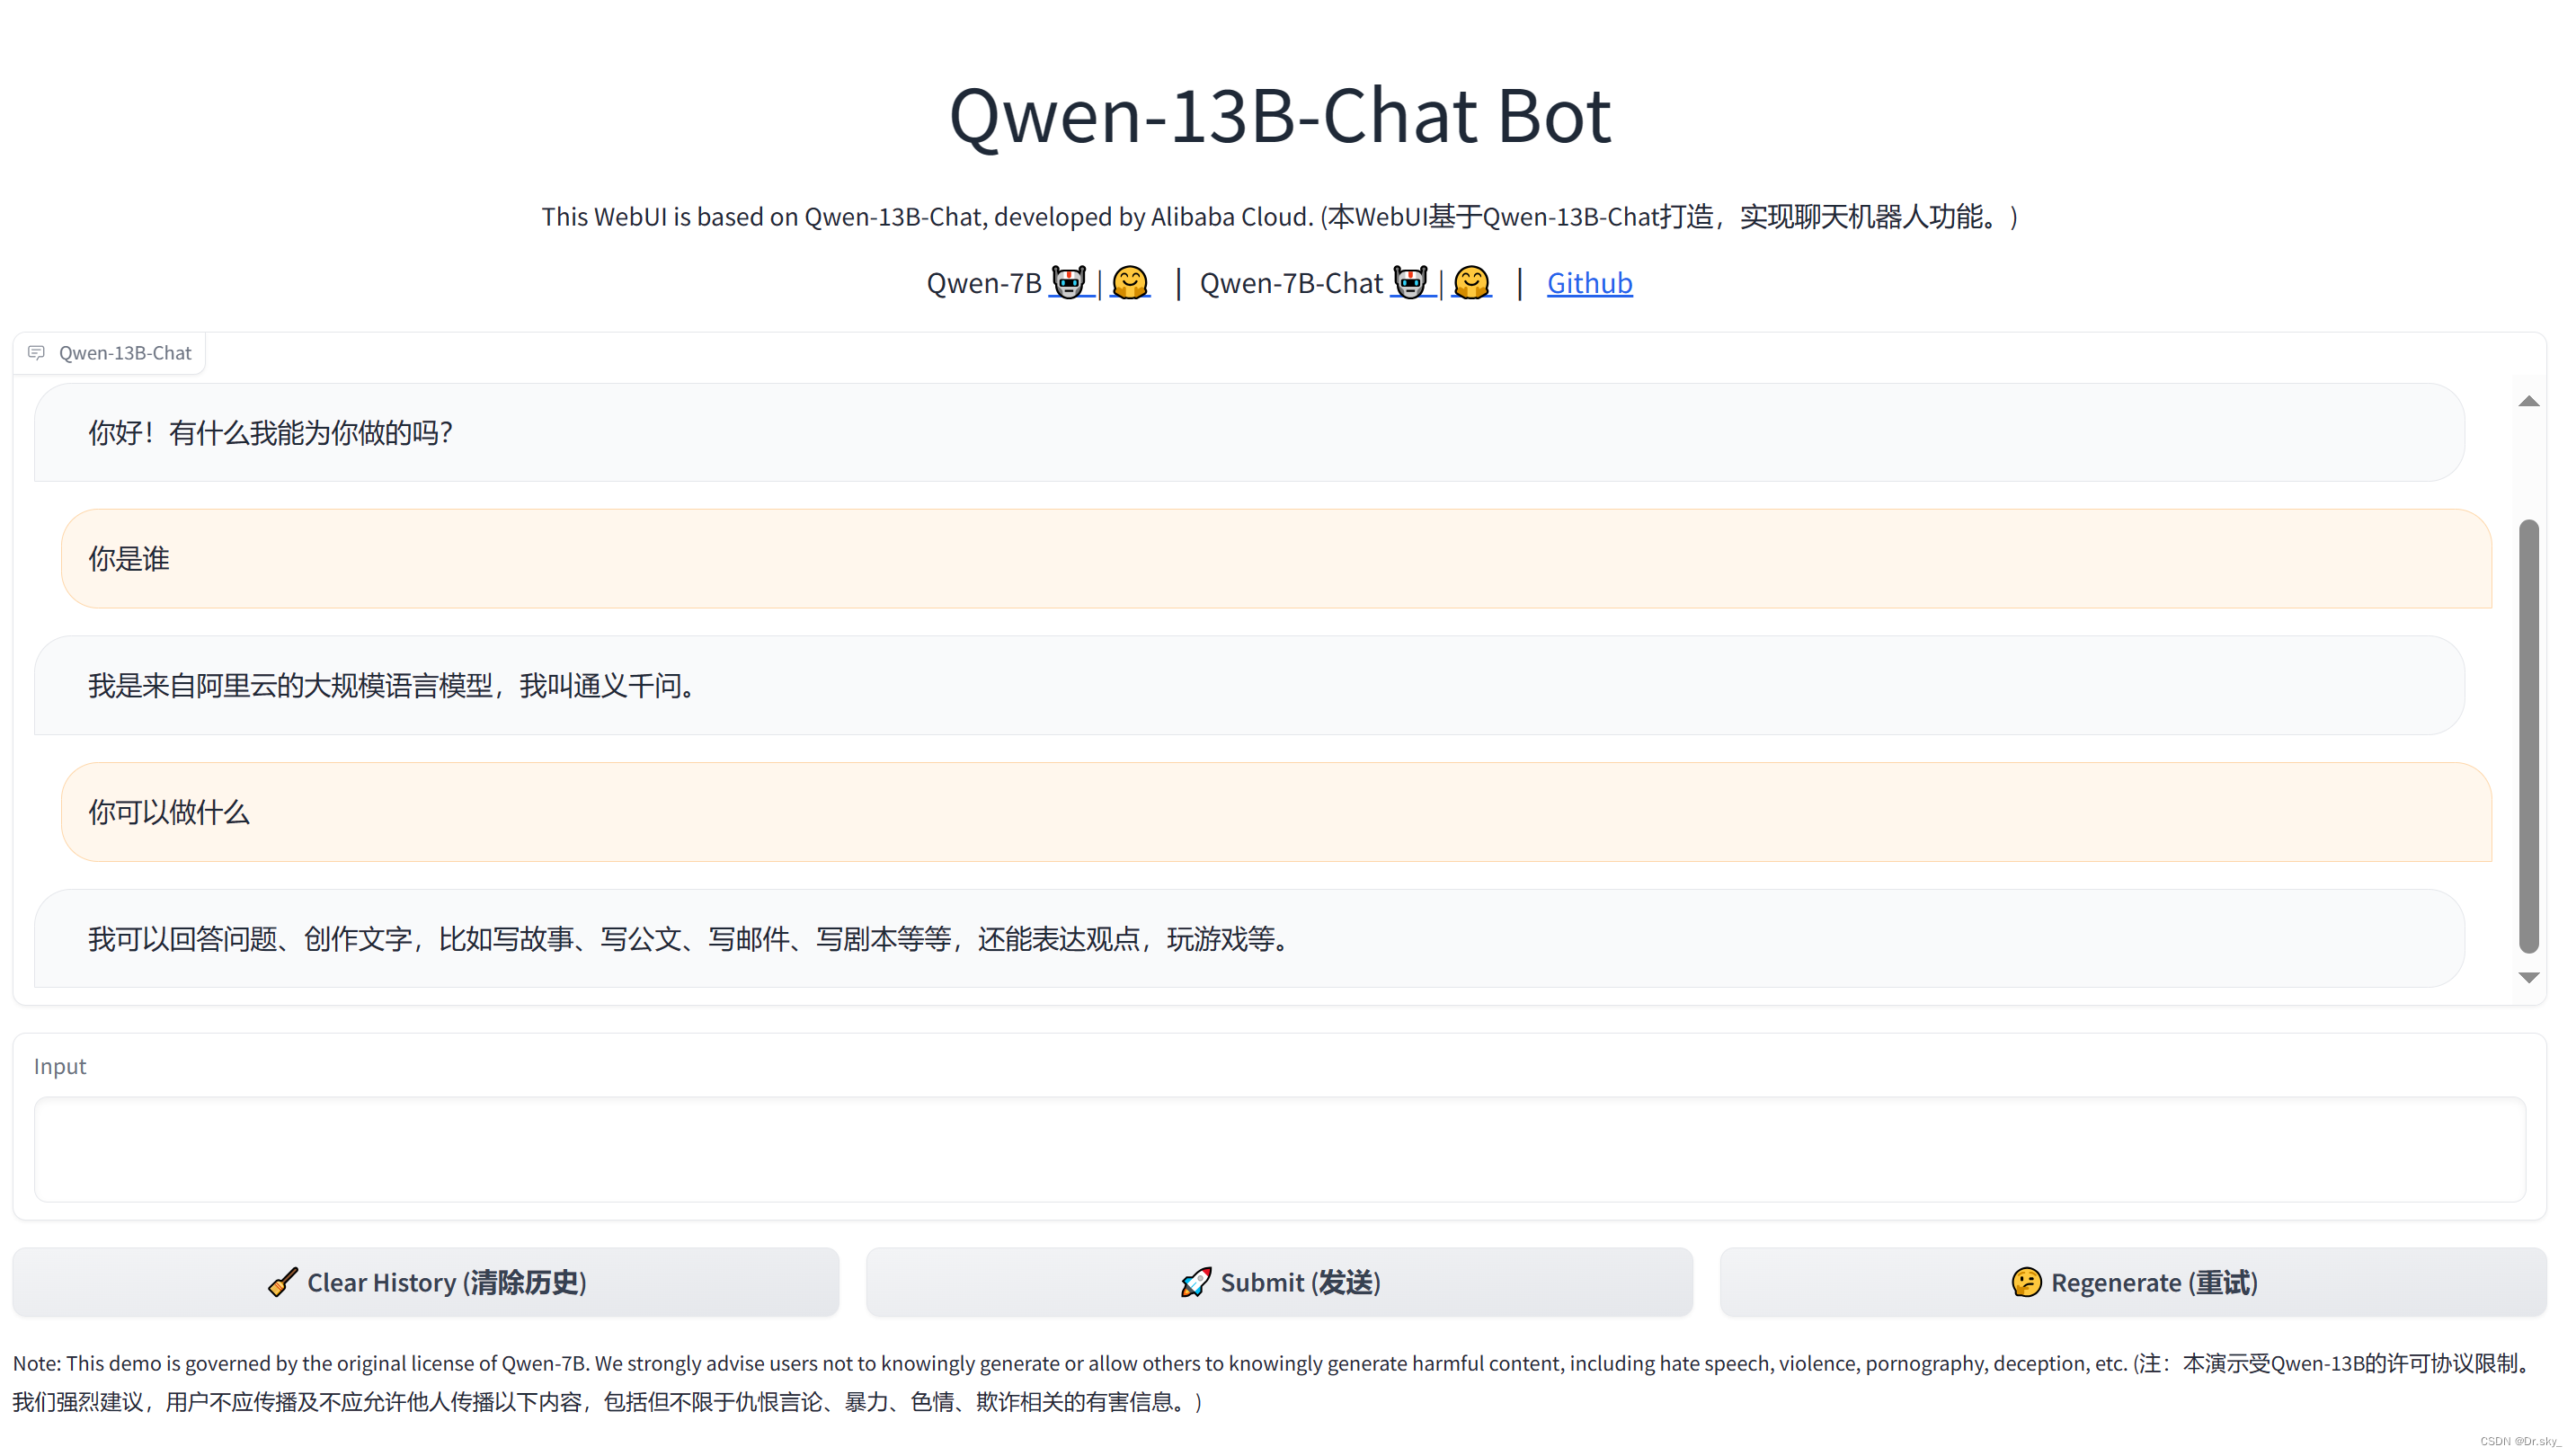
Task: Open the Github link
Action: click(x=1589, y=283)
